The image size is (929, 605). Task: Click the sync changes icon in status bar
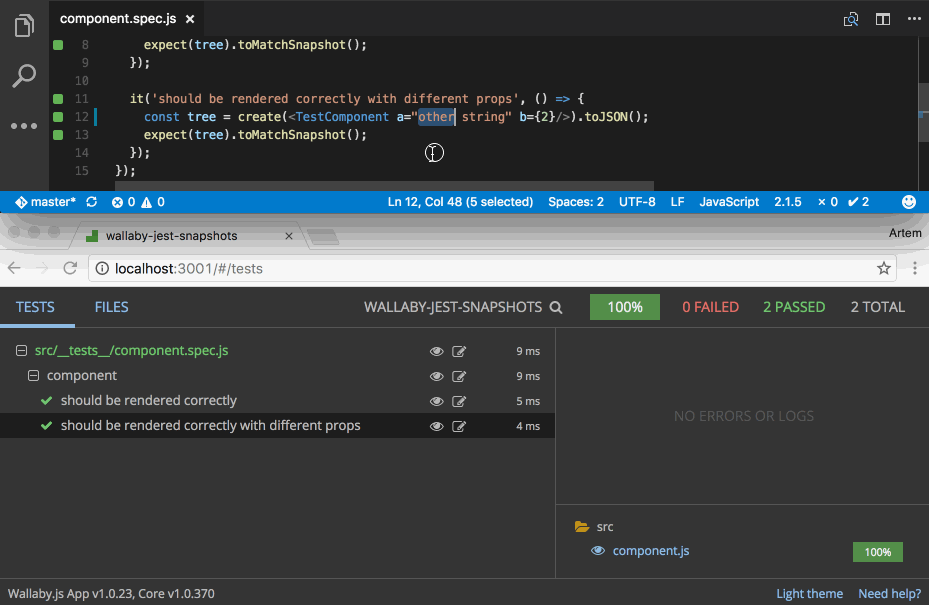pos(92,202)
